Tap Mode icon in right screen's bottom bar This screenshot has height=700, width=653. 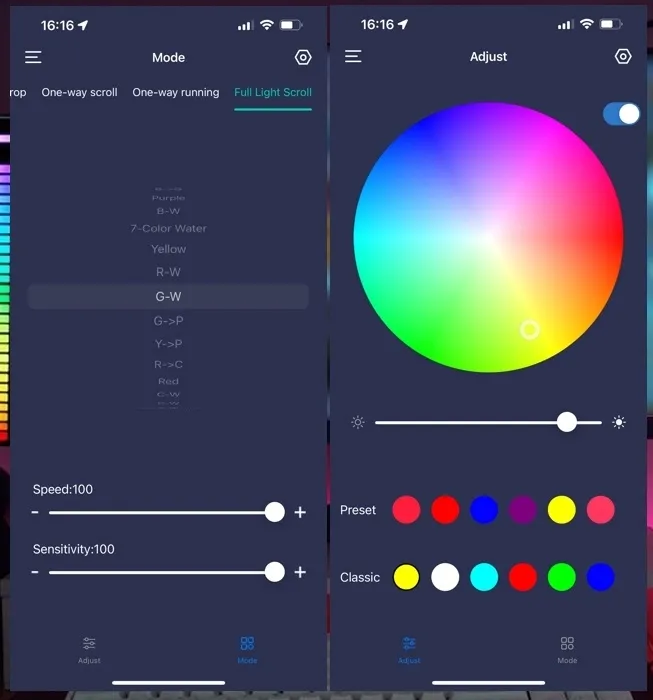pos(567,648)
